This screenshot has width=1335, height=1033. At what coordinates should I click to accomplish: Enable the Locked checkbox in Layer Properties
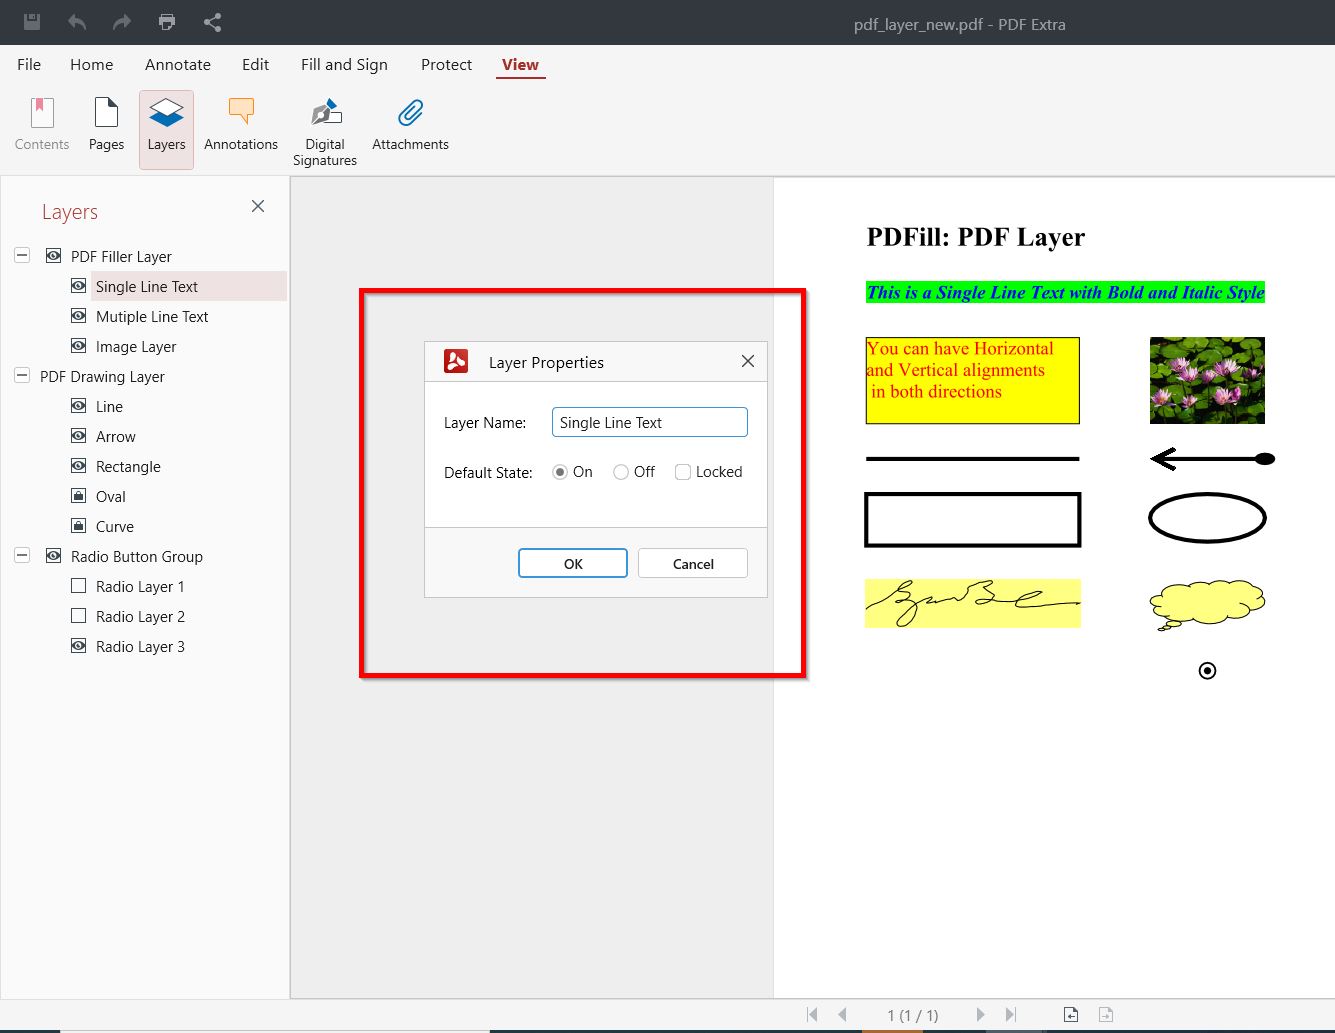682,471
